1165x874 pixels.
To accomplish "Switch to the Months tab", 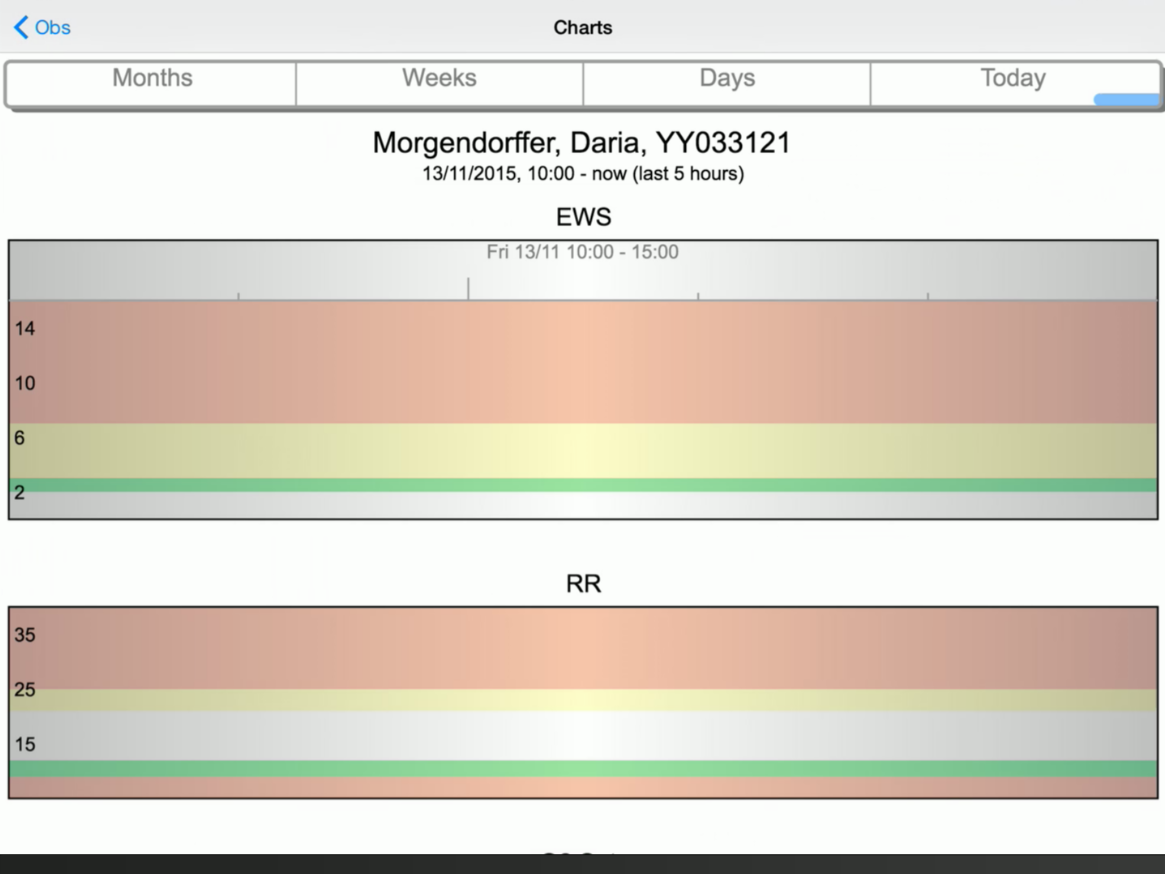I will (x=152, y=79).
